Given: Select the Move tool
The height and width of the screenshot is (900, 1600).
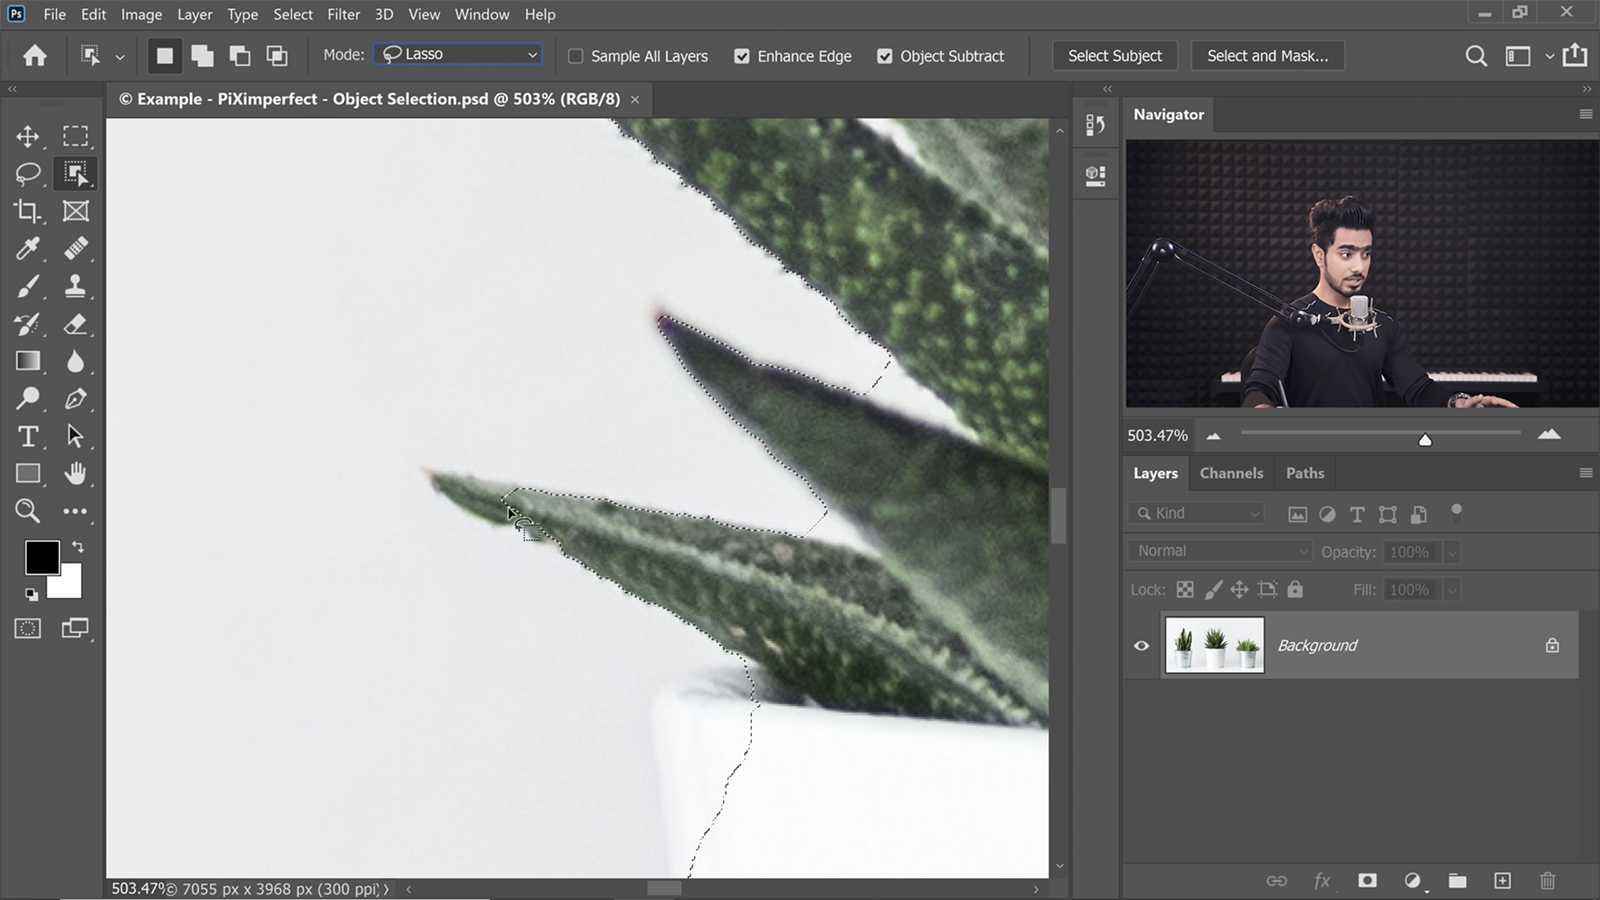Looking at the screenshot, I should pos(28,136).
